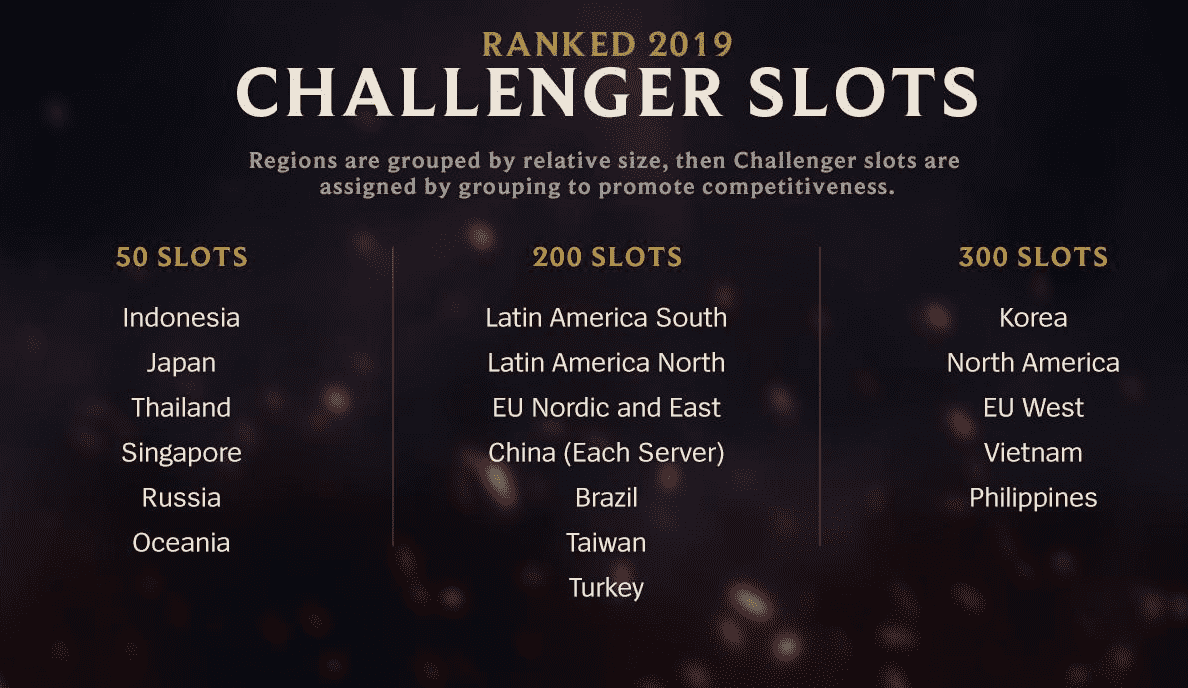This screenshot has height=688, width=1188.
Task: Click the 300 SLOTS column header
Action: tap(1033, 257)
